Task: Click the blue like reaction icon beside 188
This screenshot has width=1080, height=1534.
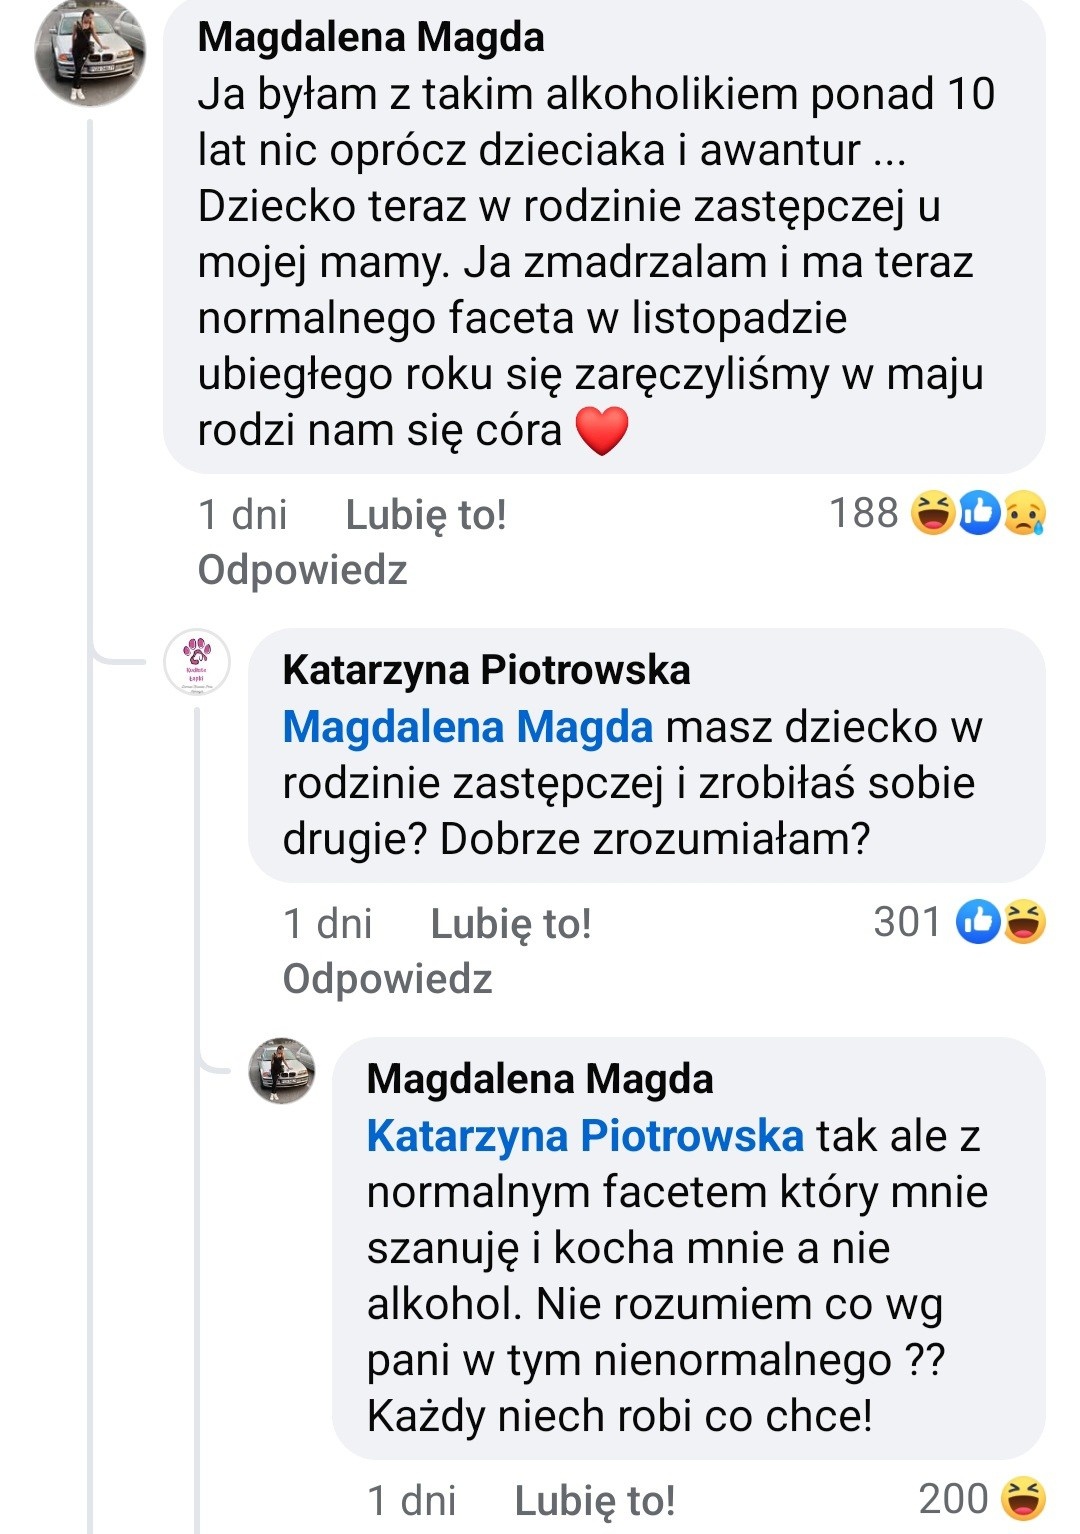Action: click(979, 514)
